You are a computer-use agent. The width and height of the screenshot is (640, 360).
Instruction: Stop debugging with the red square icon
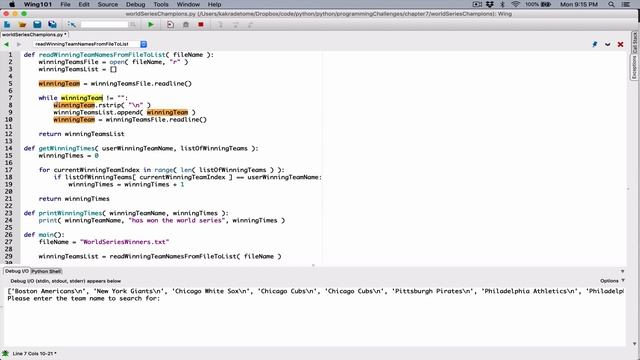point(201,25)
